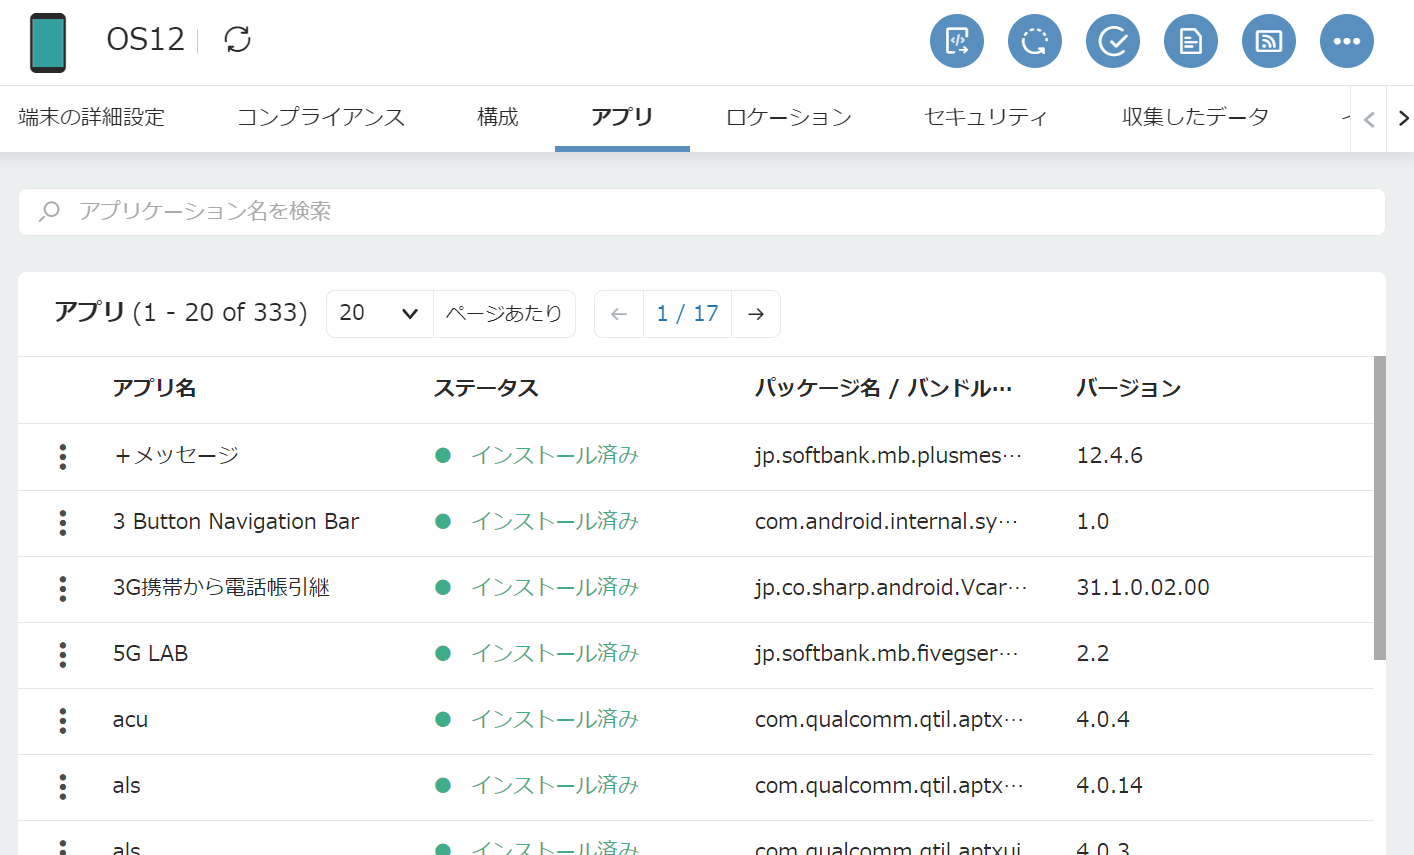Click インストール済み status for 5G LAB

[555, 654]
